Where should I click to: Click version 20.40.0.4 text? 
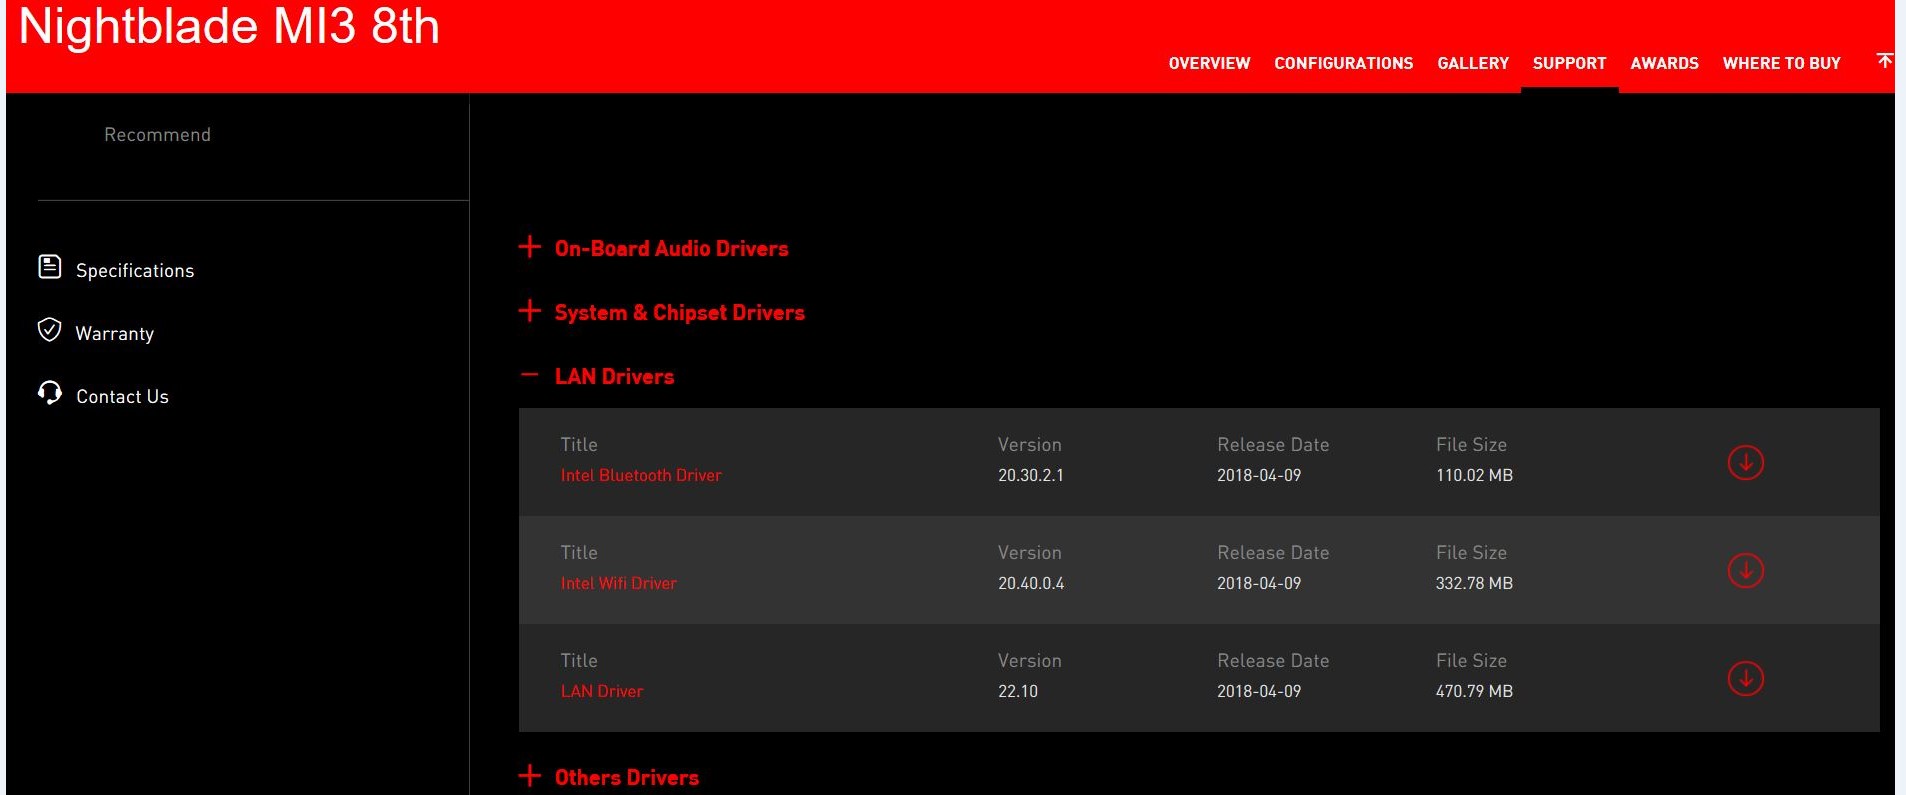1030,583
